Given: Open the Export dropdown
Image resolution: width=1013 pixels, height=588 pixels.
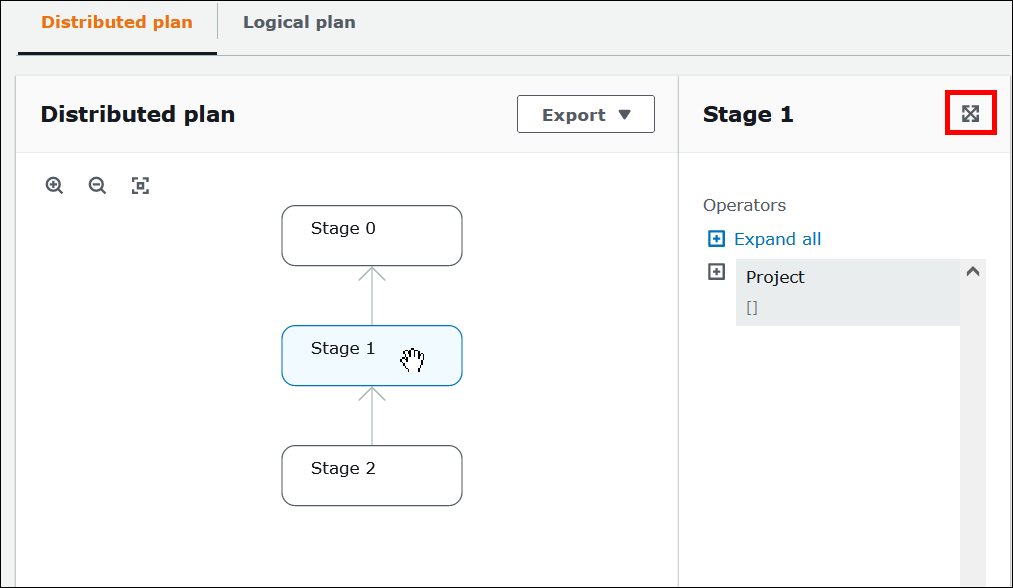Looking at the screenshot, I should click(x=585, y=114).
